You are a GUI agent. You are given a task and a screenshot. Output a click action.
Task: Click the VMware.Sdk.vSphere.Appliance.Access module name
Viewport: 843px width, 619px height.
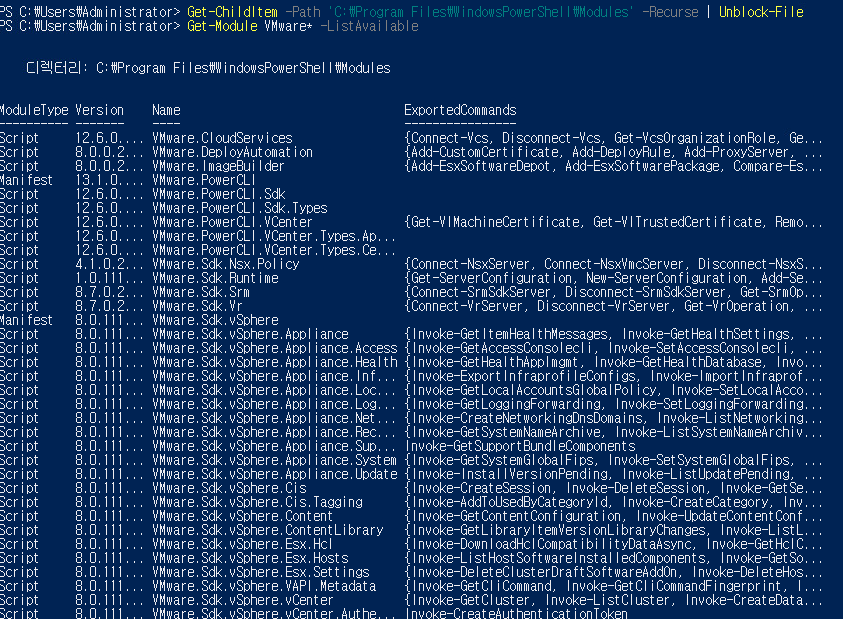[x=275, y=348]
